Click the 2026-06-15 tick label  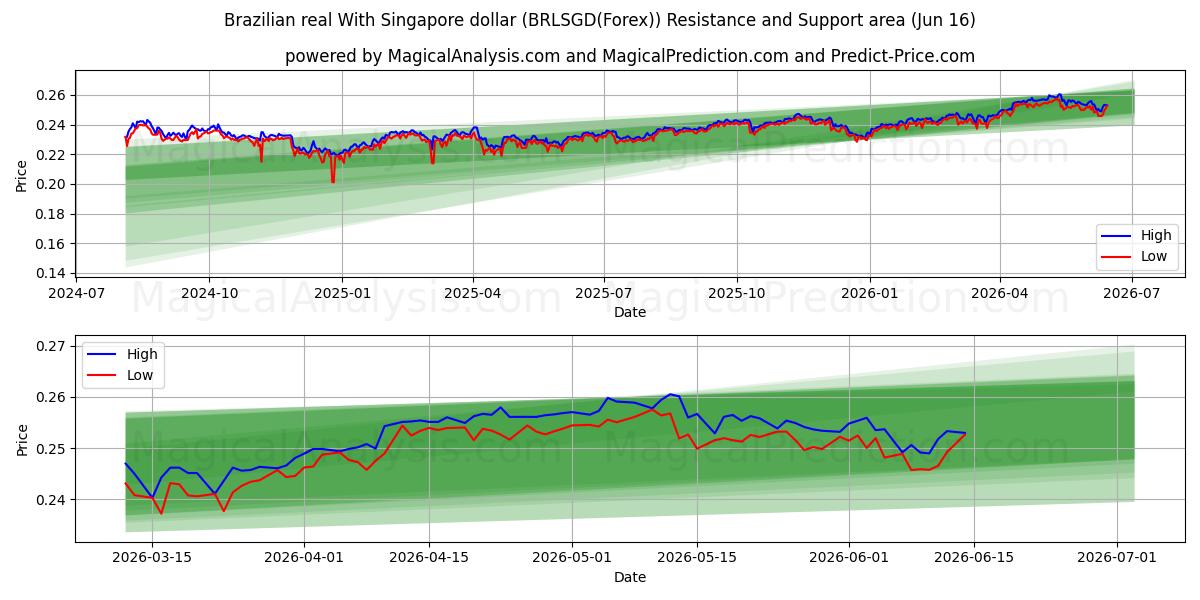[x=974, y=558]
